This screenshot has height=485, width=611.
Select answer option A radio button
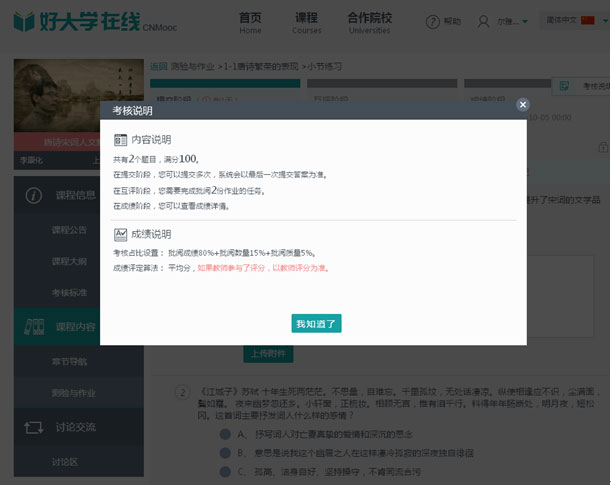coord(226,435)
